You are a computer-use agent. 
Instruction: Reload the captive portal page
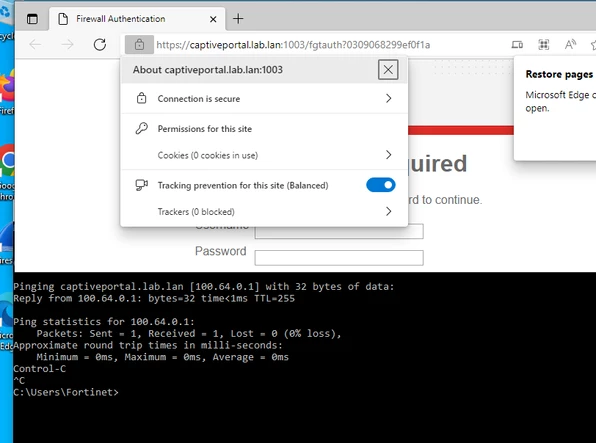100,44
